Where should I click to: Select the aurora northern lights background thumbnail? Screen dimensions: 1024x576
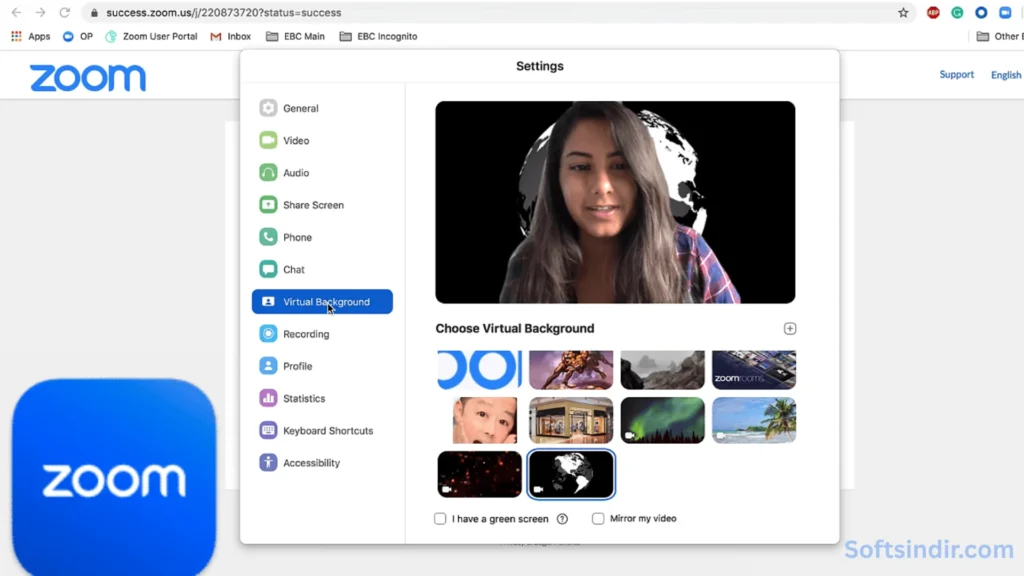(x=662, y=420)
